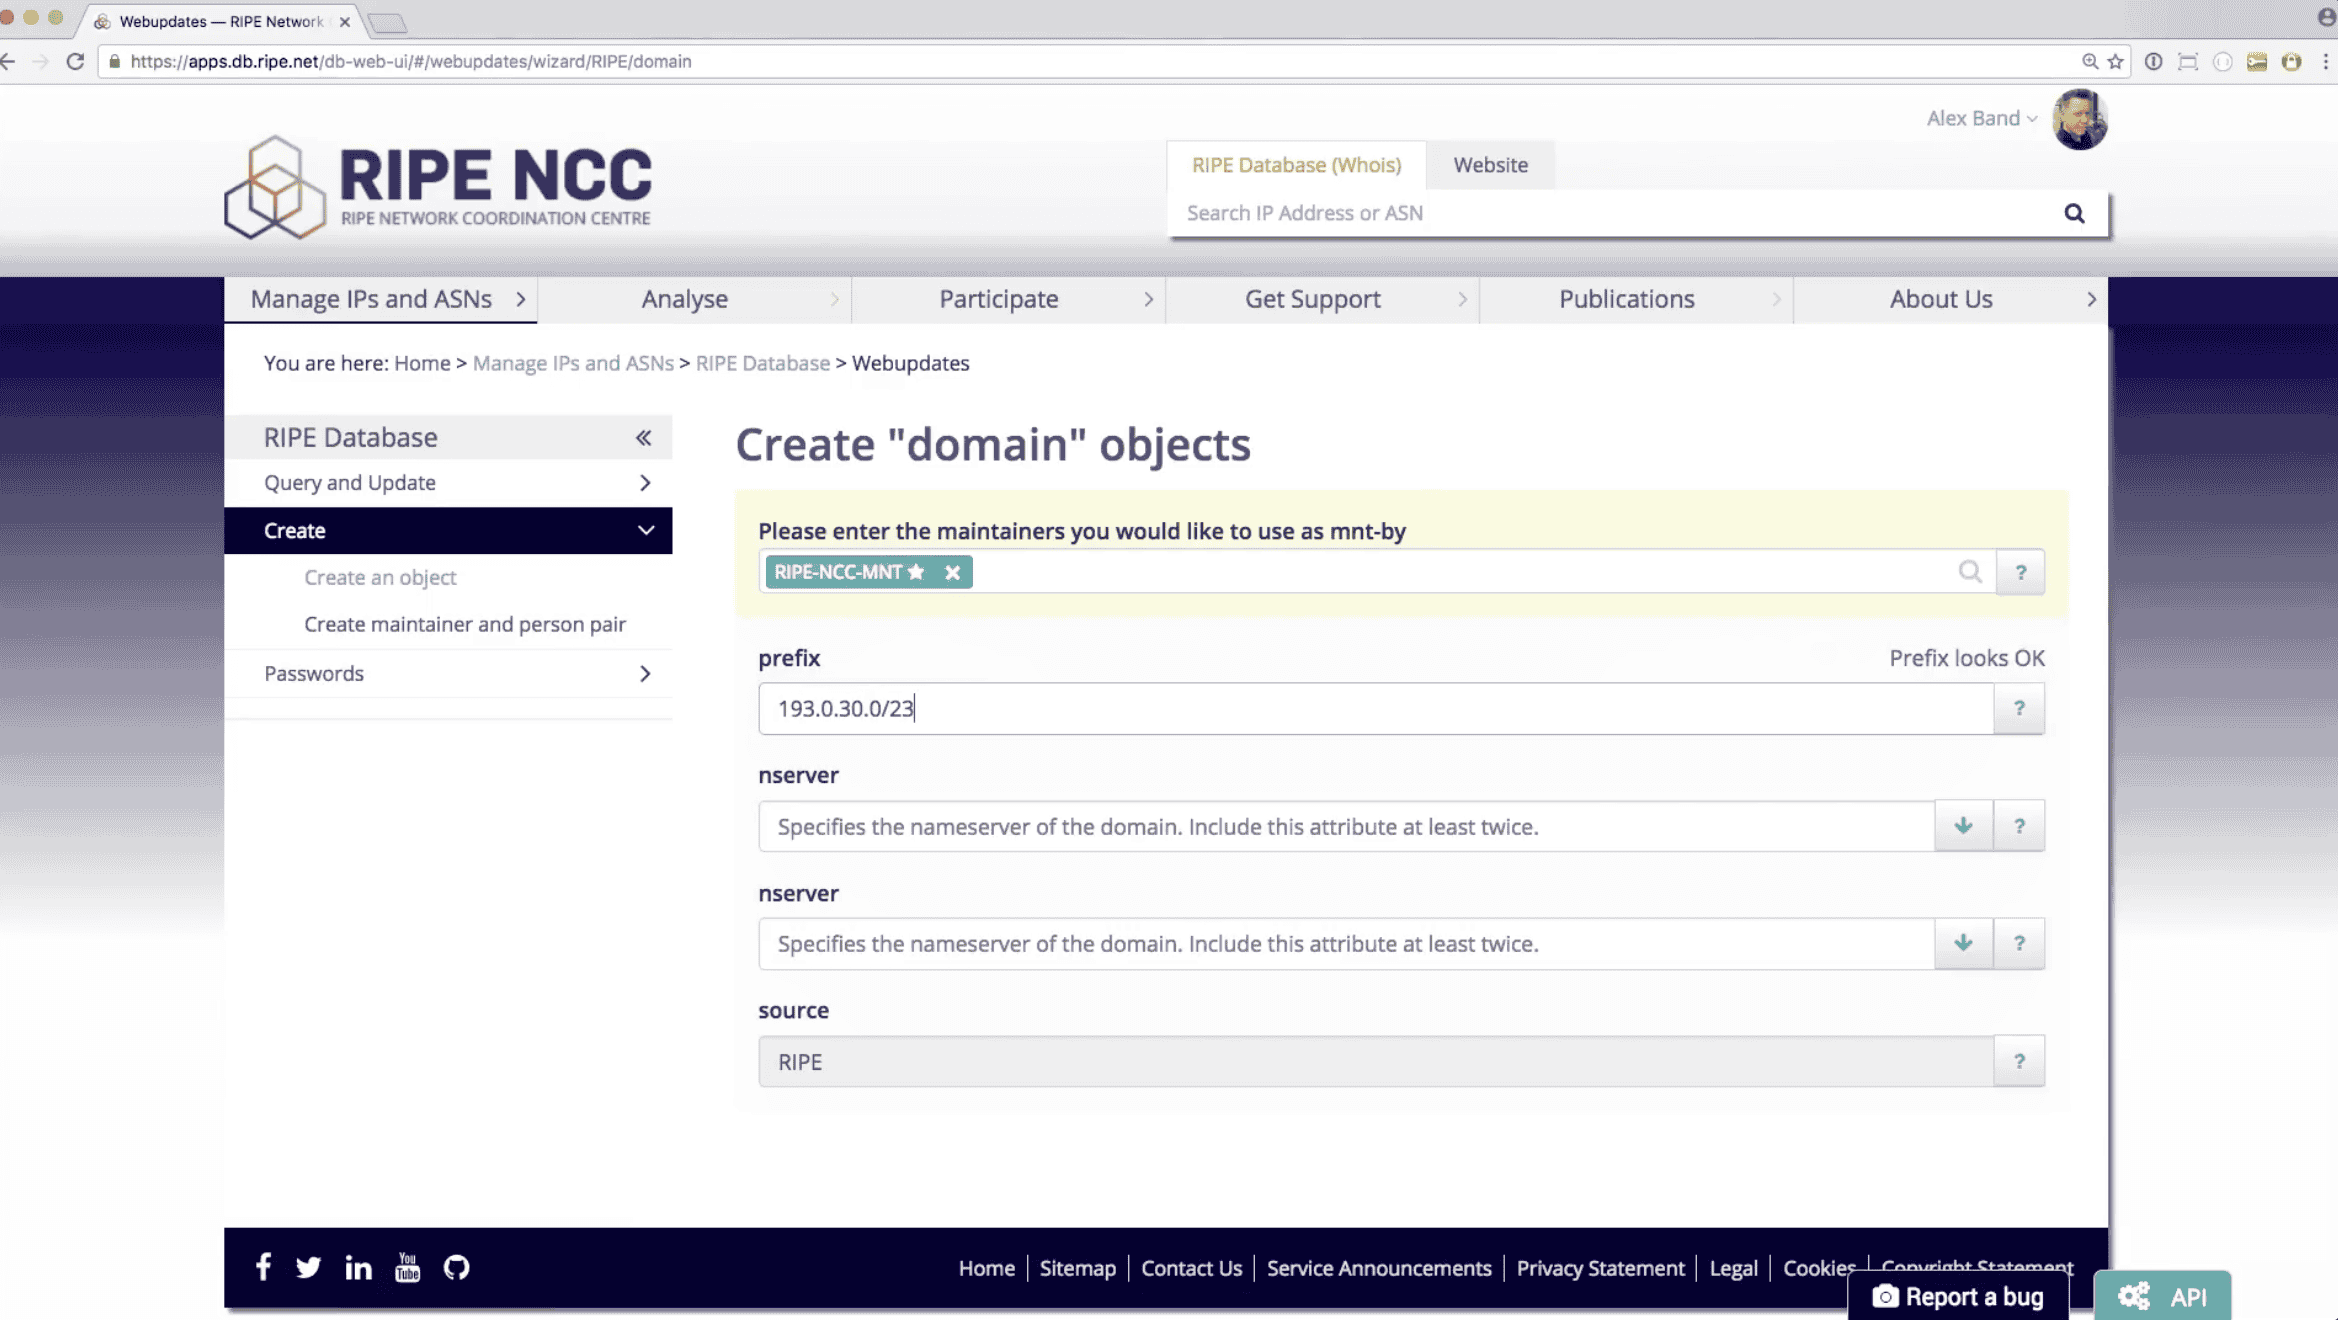Open the Publications menu
This screenshot has height=1320, width=2338.
coord(1636,299)
